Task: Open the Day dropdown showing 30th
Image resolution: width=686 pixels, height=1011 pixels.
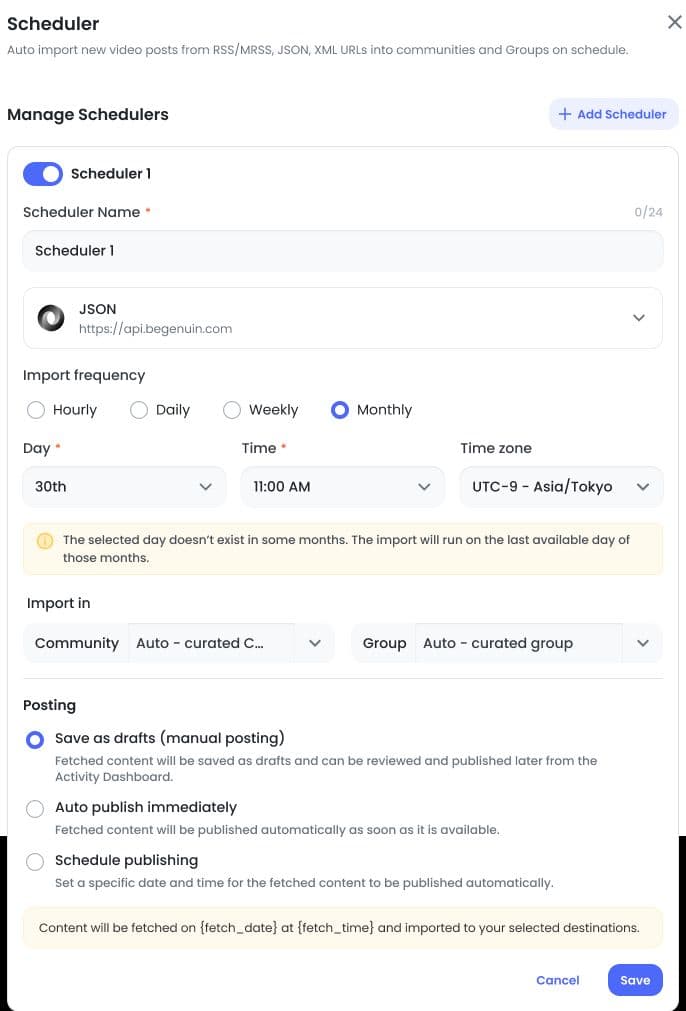Action: [x=124, y=487]
